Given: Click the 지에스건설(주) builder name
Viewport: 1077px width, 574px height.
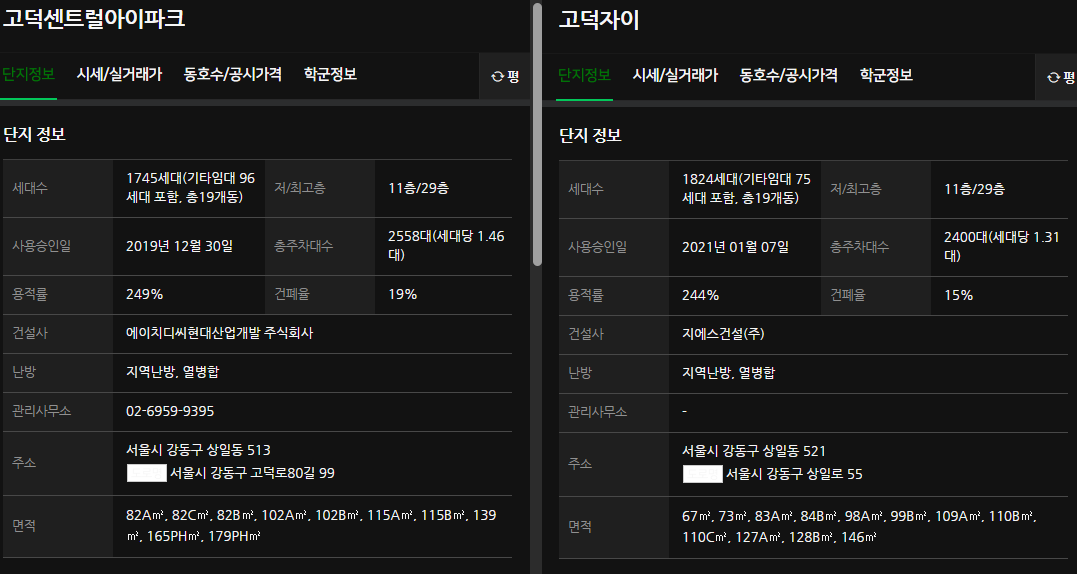Looking at the screenshot, I should point(723,334).
